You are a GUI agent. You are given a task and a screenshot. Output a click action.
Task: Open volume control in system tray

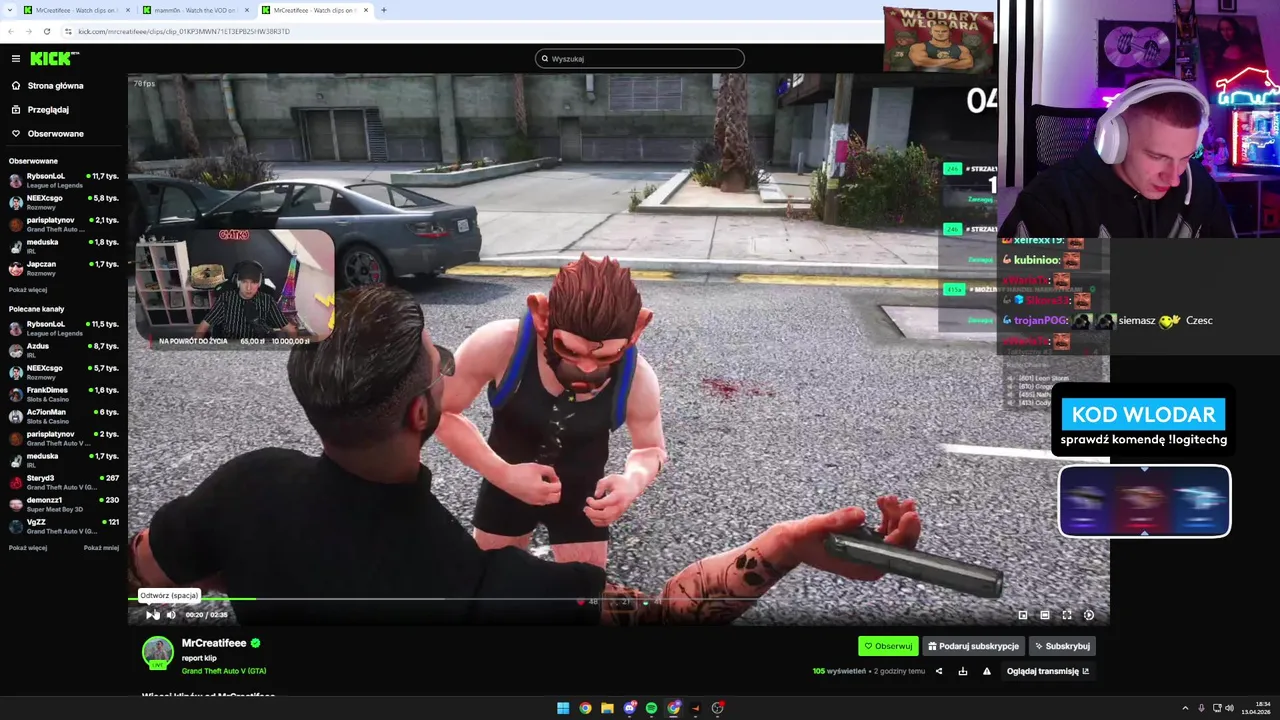(1229, 708)
